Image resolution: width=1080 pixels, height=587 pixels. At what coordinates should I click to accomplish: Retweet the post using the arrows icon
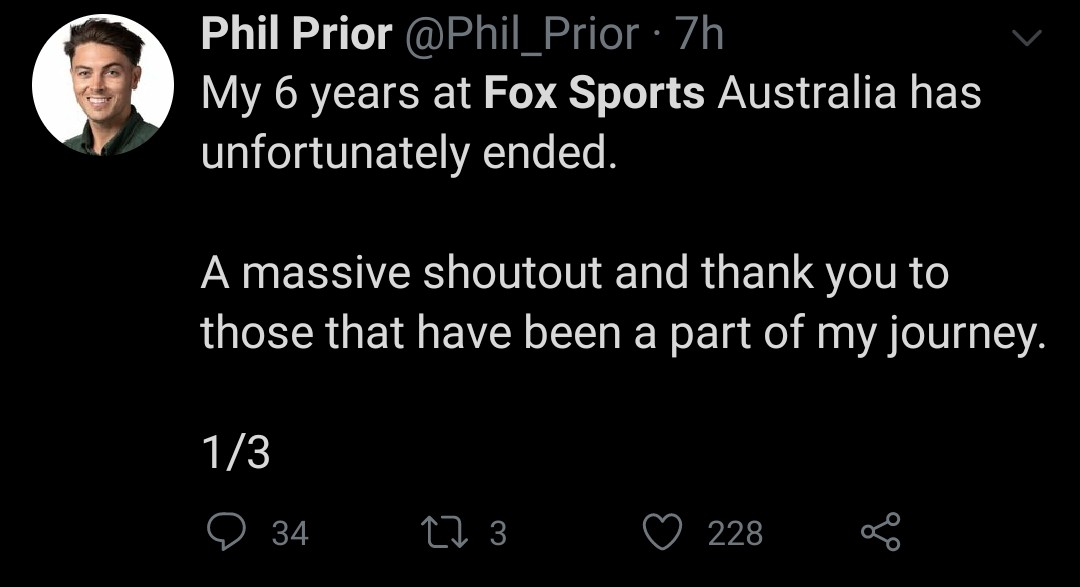tap(445, 533)
